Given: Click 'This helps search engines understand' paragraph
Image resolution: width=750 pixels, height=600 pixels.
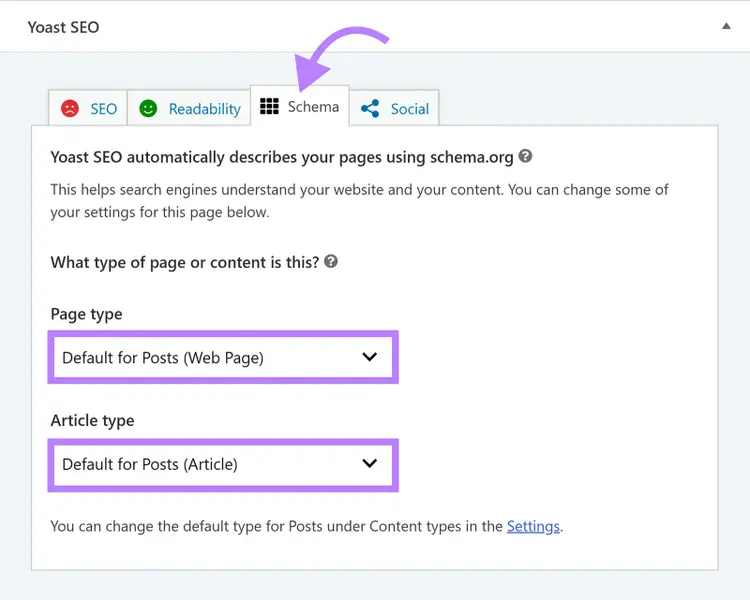Looking at the screenshot, I should click(x=359, y=200).
